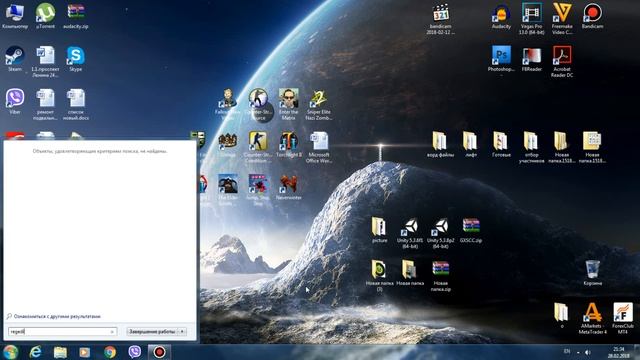
Task: Open the folder named o
Action: (x=562, y=316)
